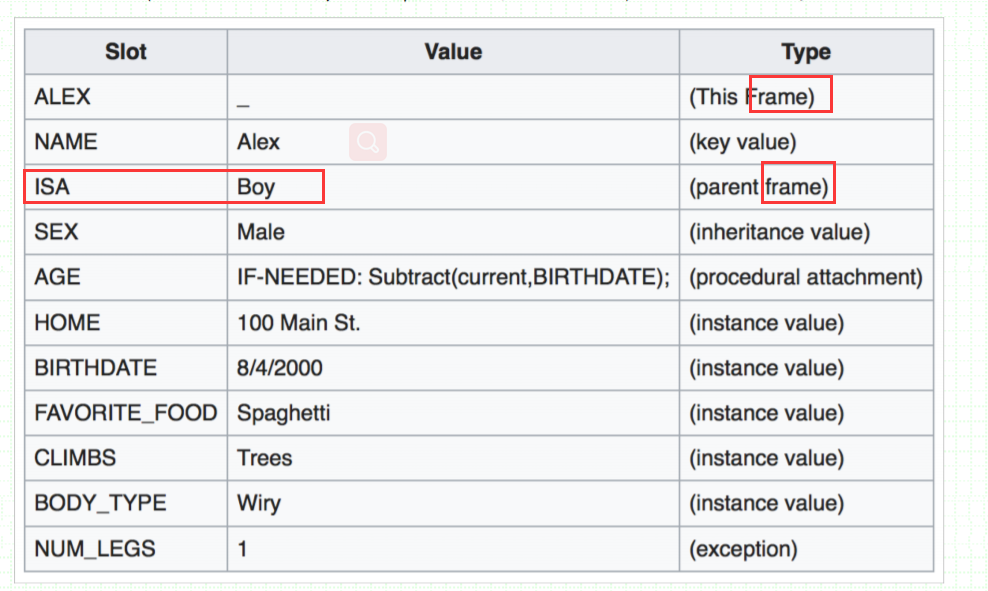Image resolution: width=988 pixels, height=591 pixels.
Task: Click the magnifier zoom icon near Alex
Action: coord(368,143)
